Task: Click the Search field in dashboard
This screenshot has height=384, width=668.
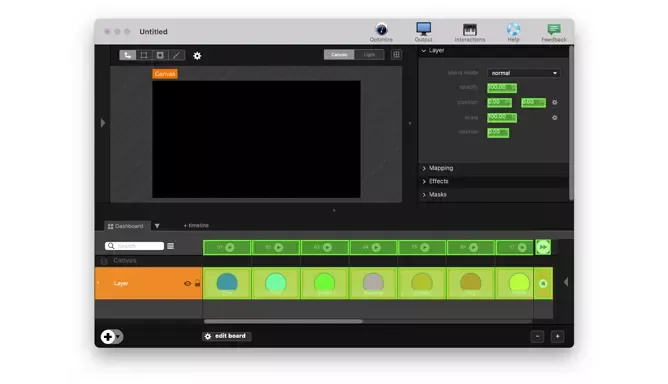Action: (x=134, y=246)
